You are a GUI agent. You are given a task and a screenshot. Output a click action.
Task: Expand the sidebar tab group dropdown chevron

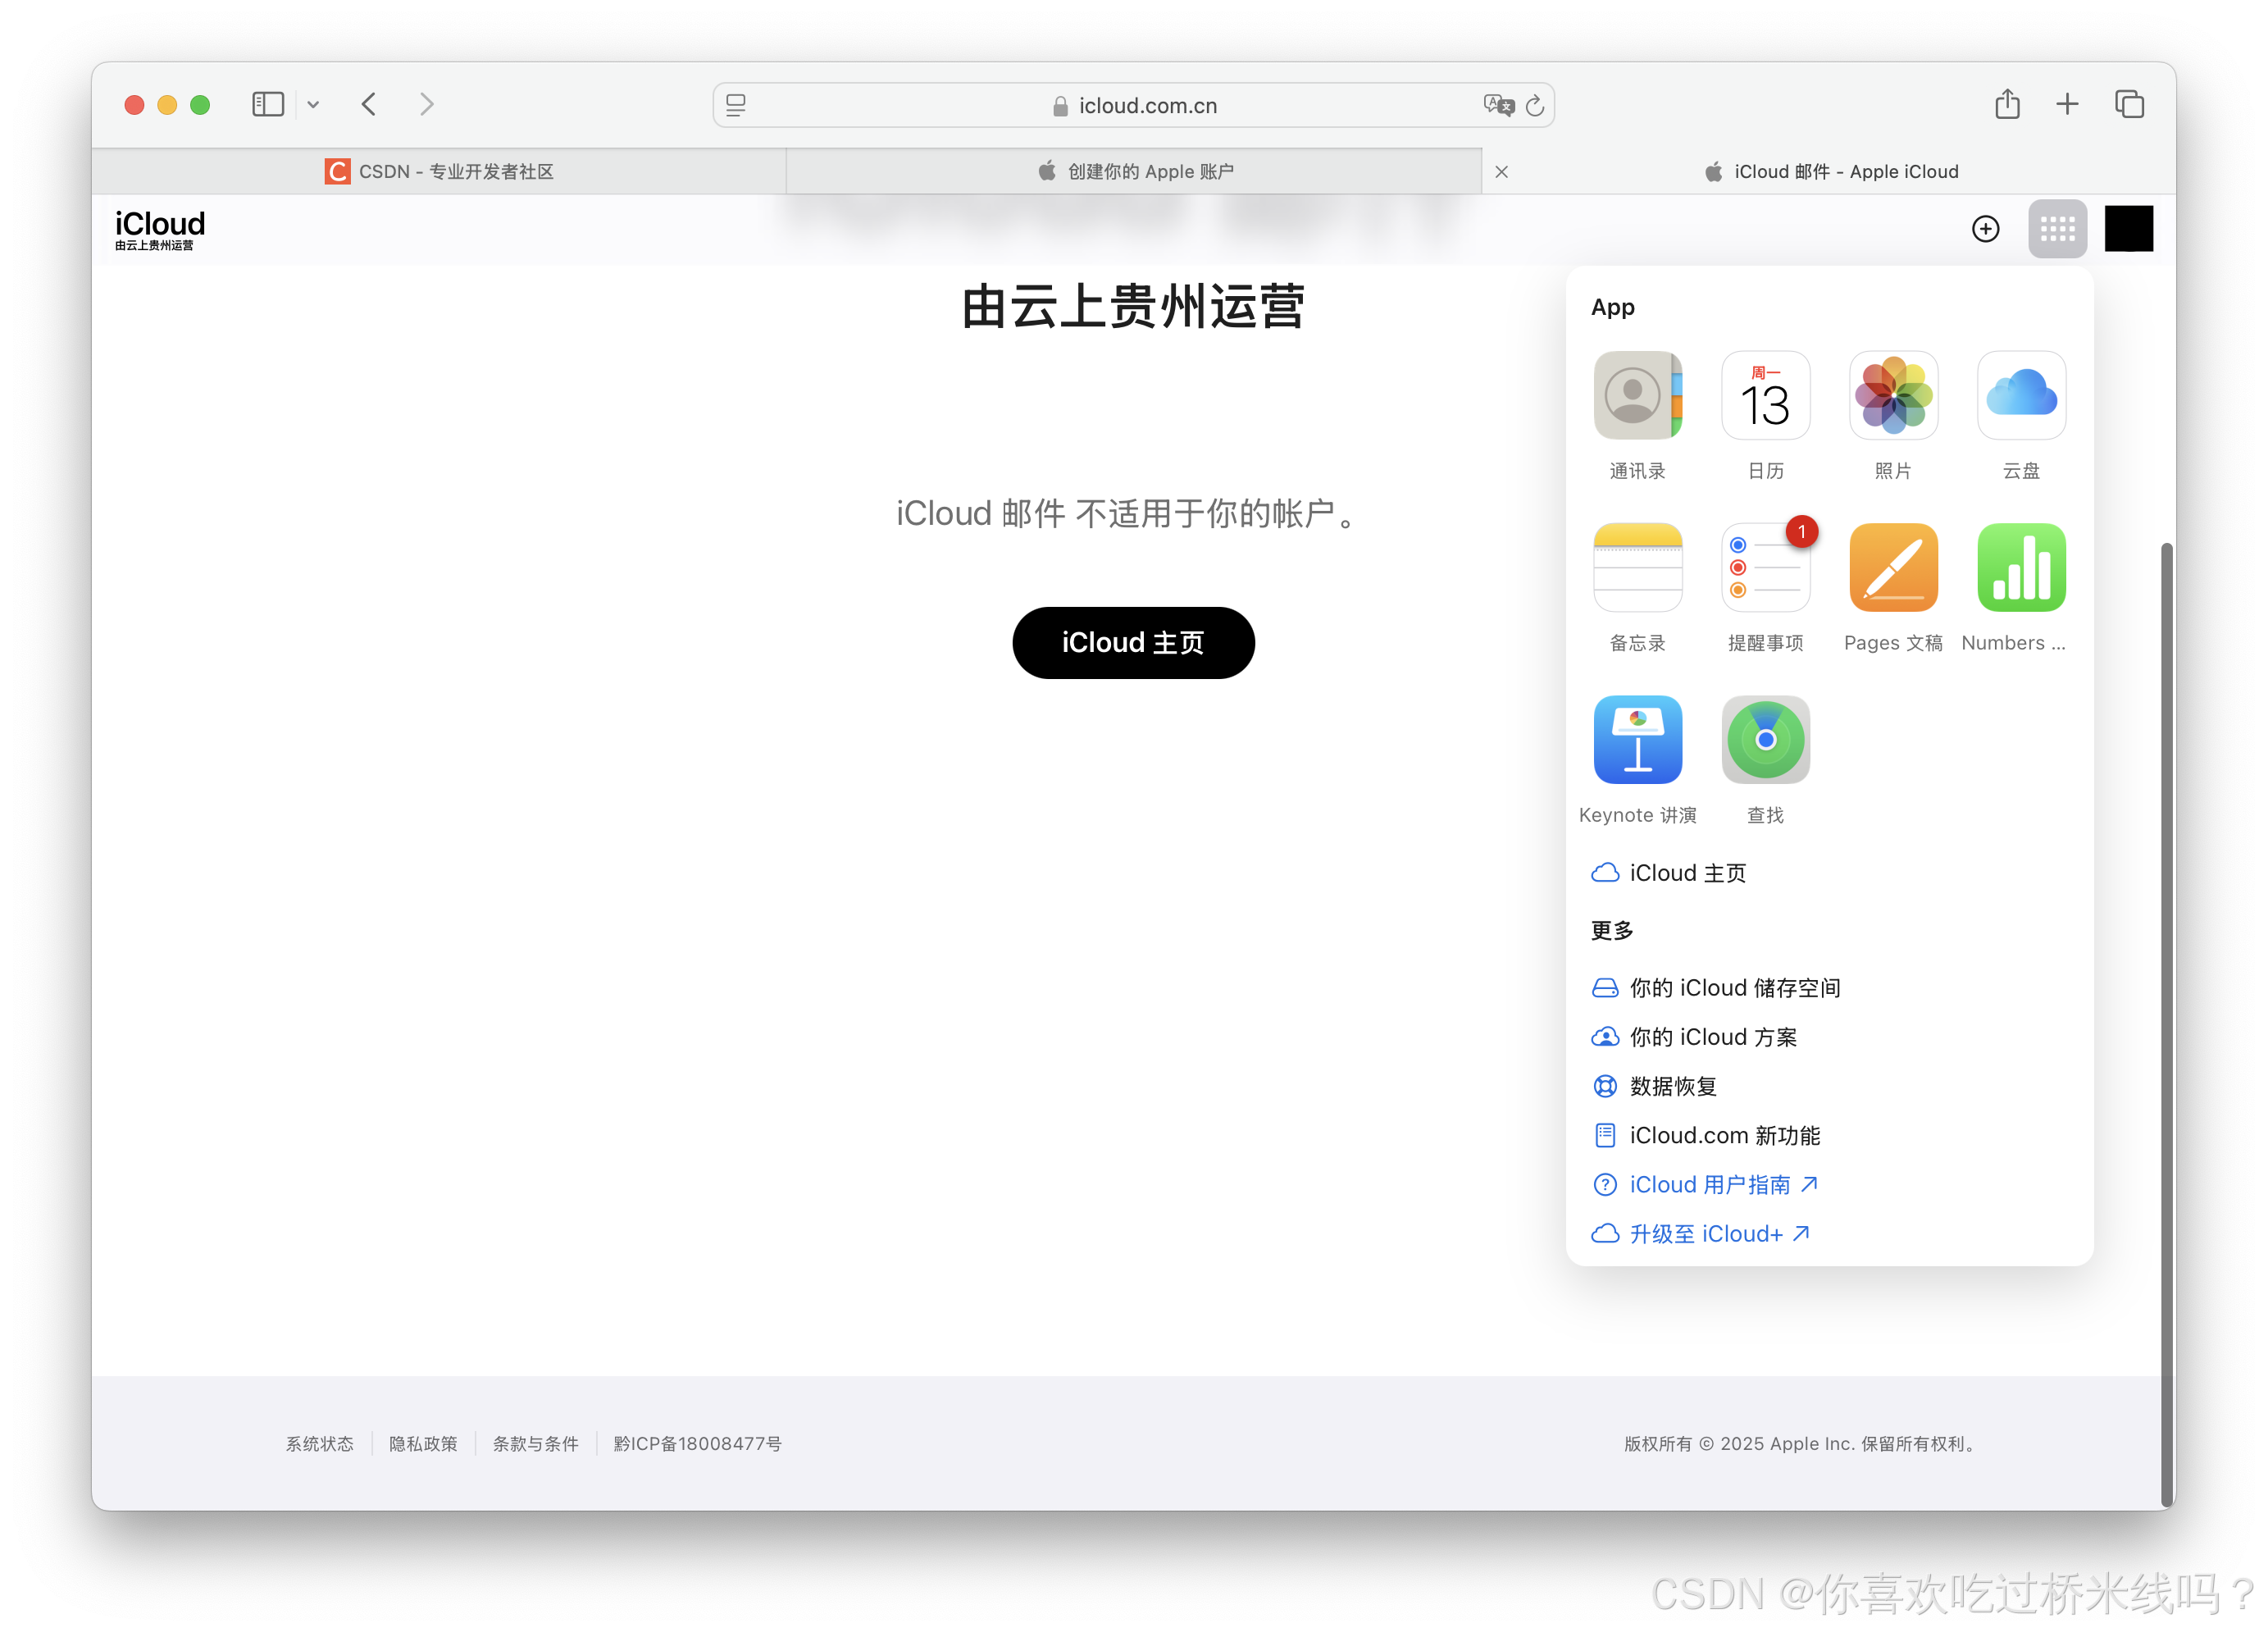coord(313,104)
